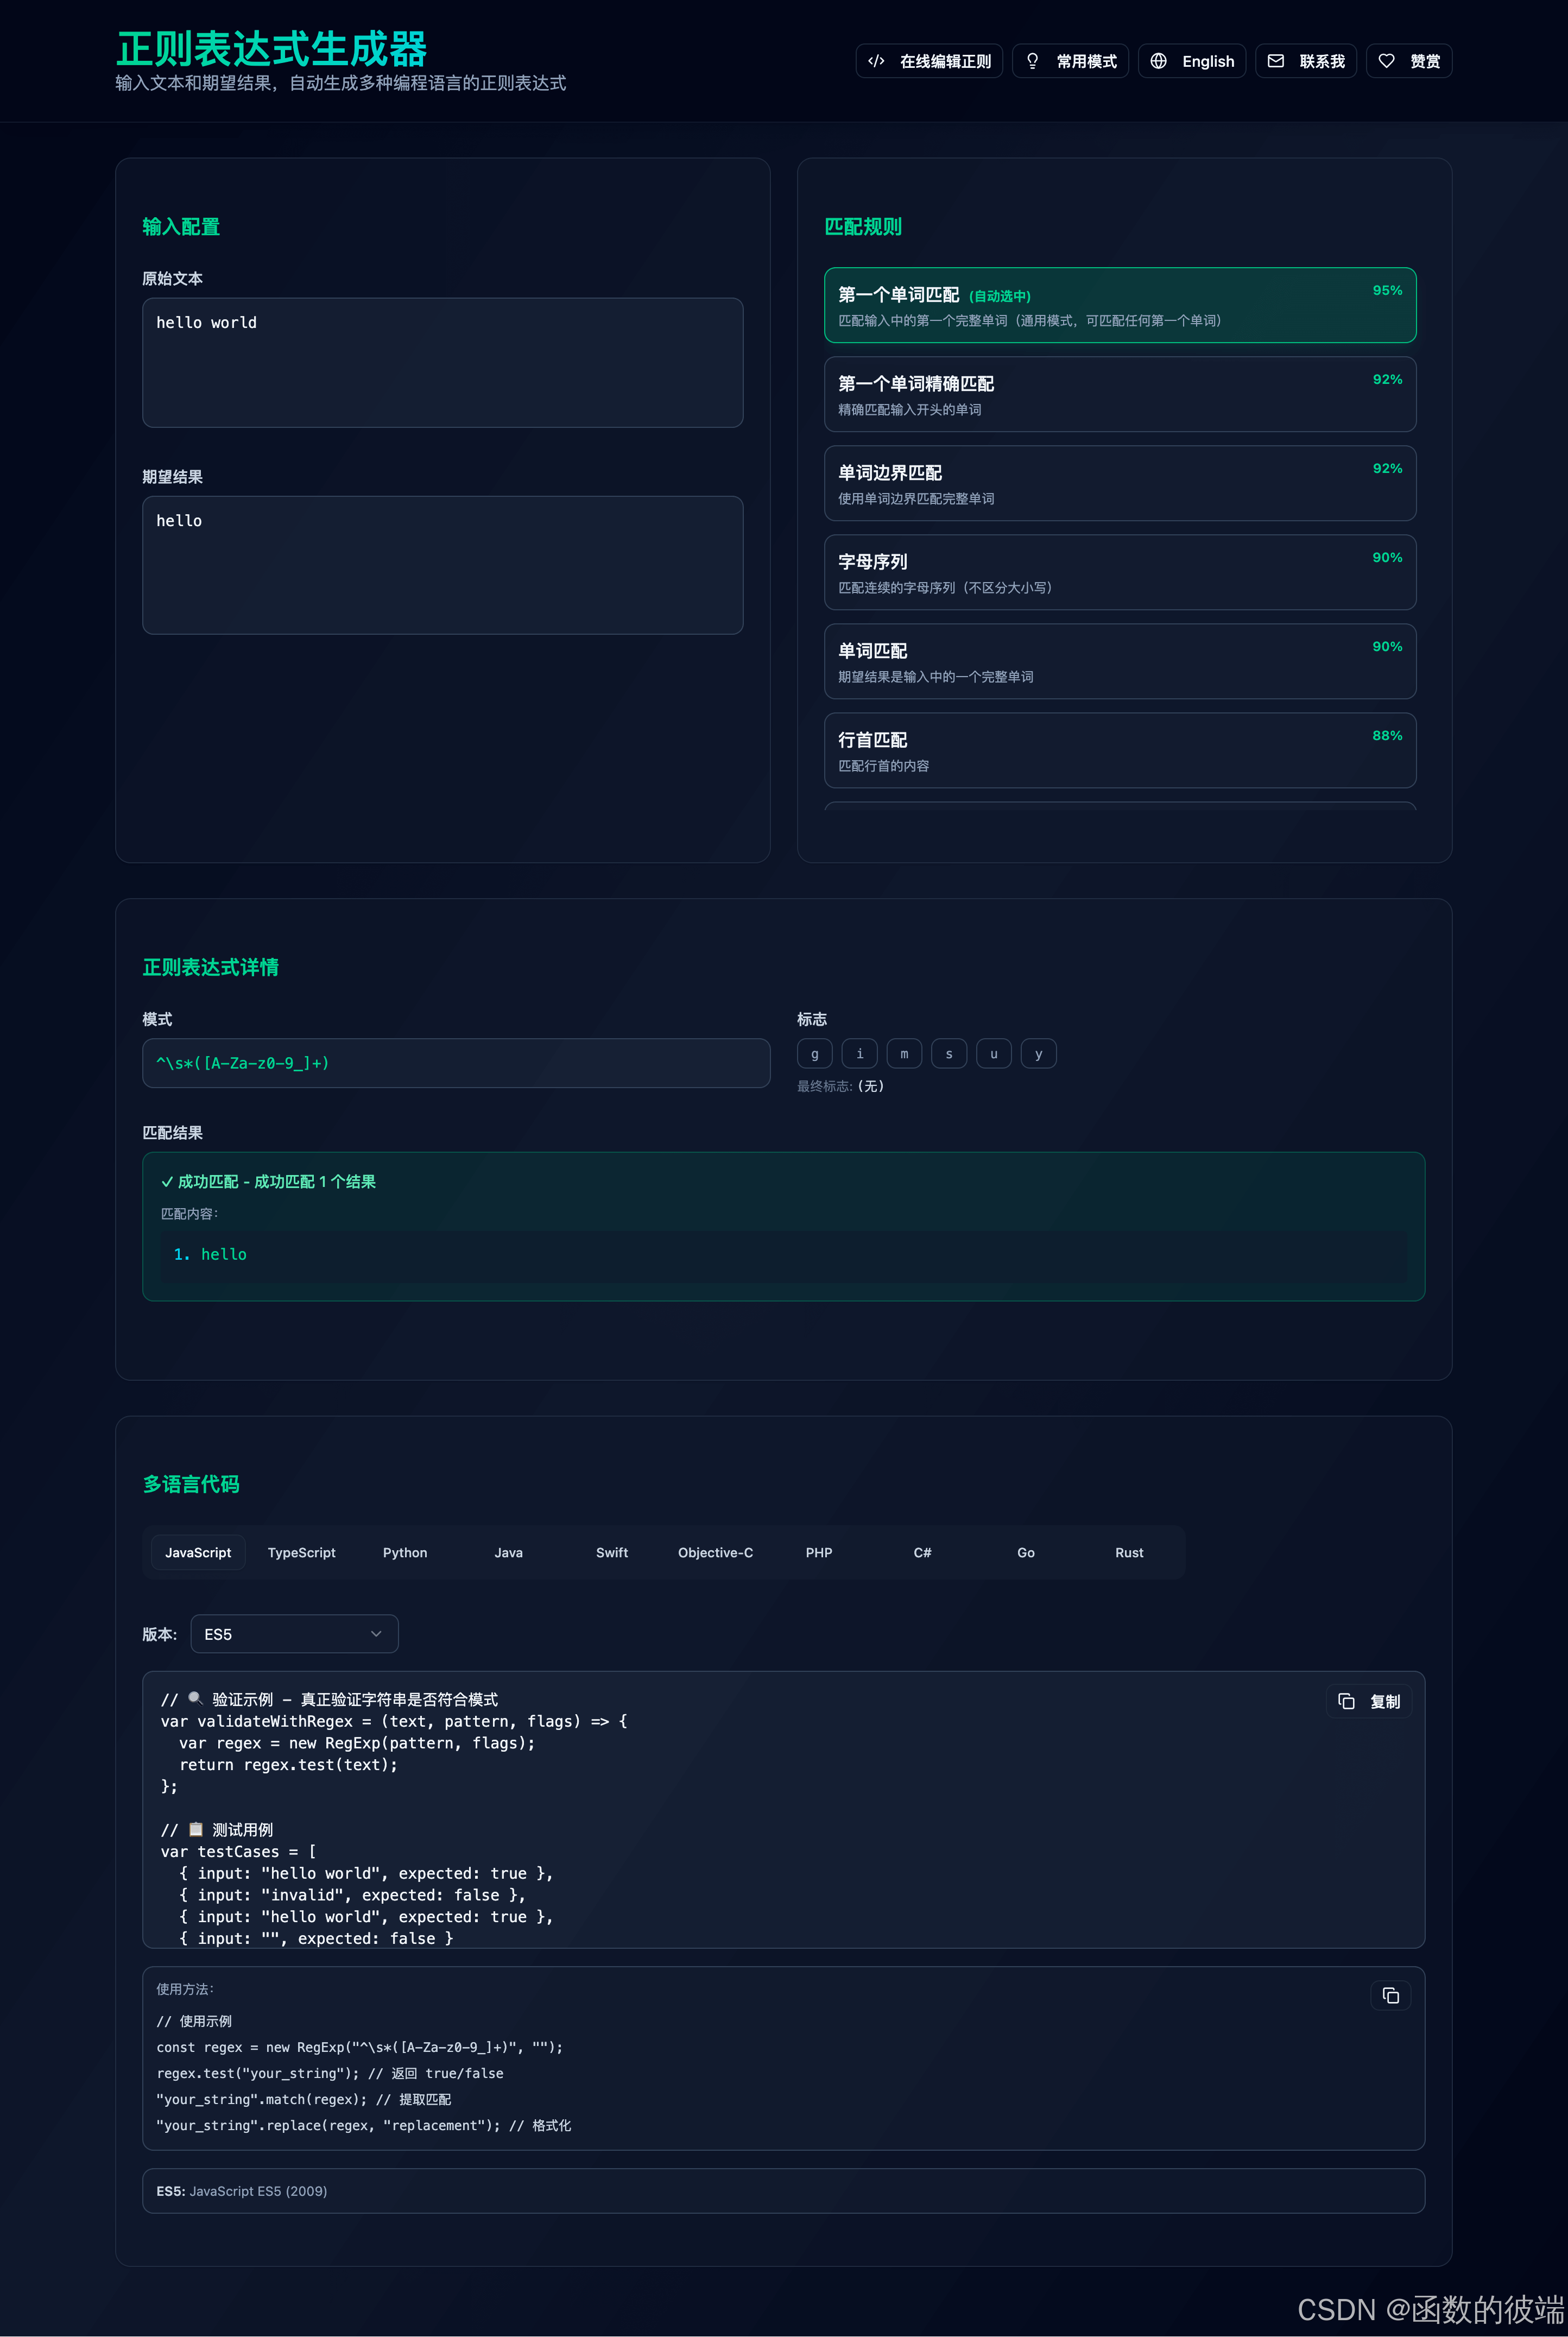The width and height of the screenshot is (1568, 2337).
Task: Click the heart icon on 赞赏 button
Action: pyautogui.click(x=1386, y=61)
